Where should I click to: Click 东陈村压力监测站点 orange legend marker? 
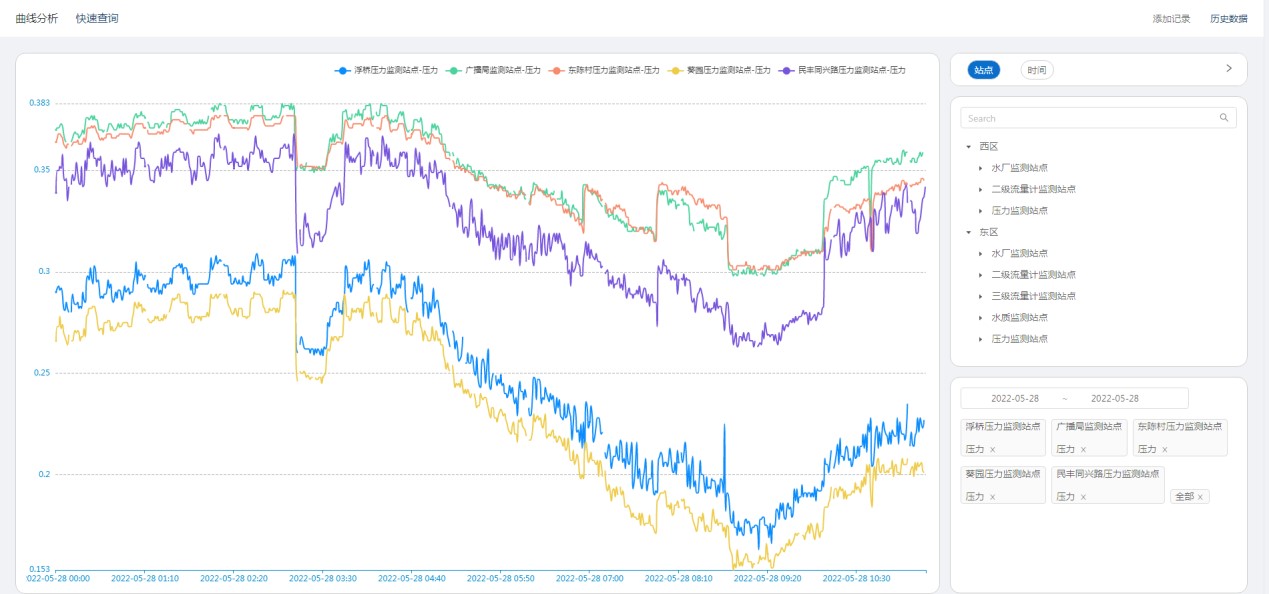coord(557,70)
